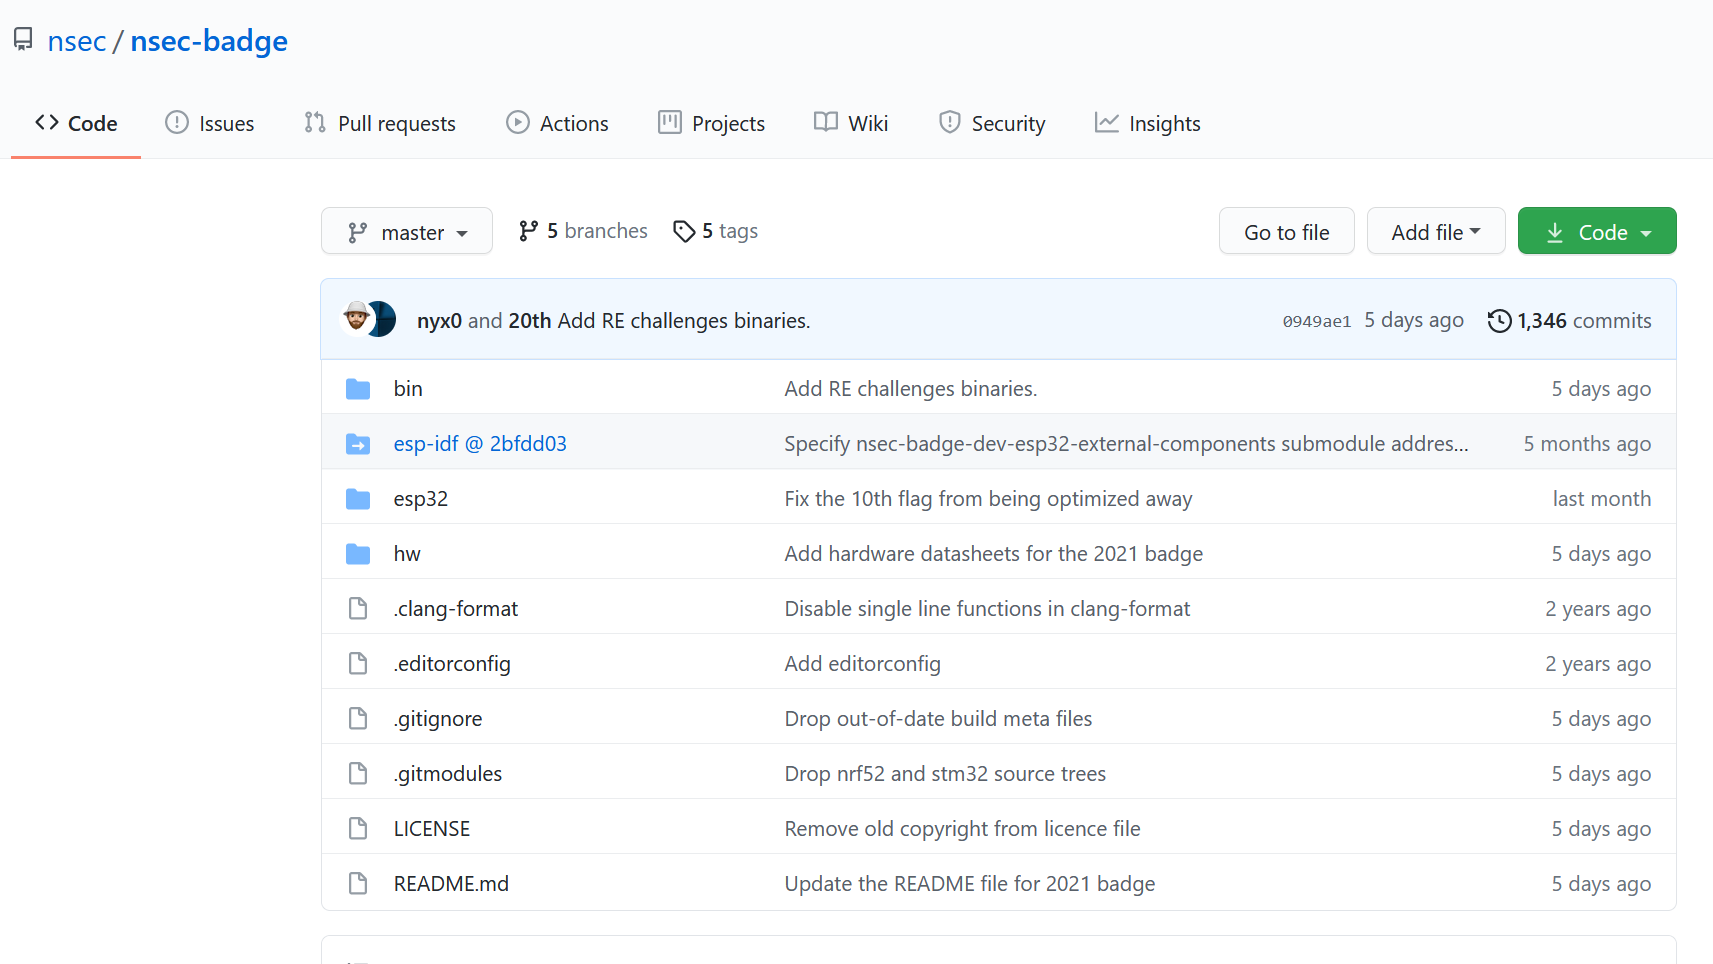Viewport: 1713px width, 964px height.
Task: Open latest commit message Add RE challenges binaries
Action: coord(684,321)
